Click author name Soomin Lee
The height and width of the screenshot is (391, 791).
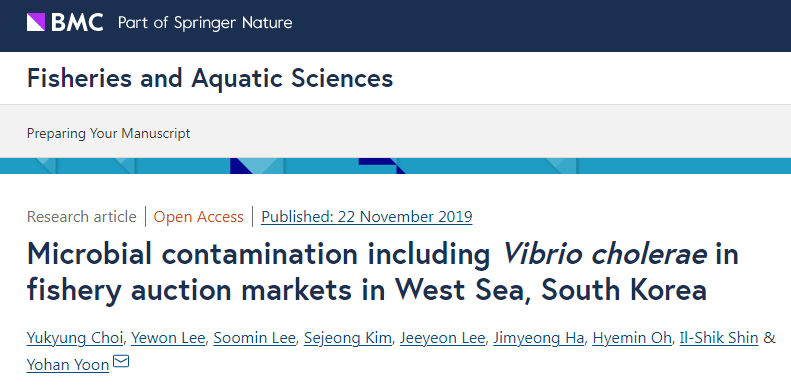coord(254,338)
